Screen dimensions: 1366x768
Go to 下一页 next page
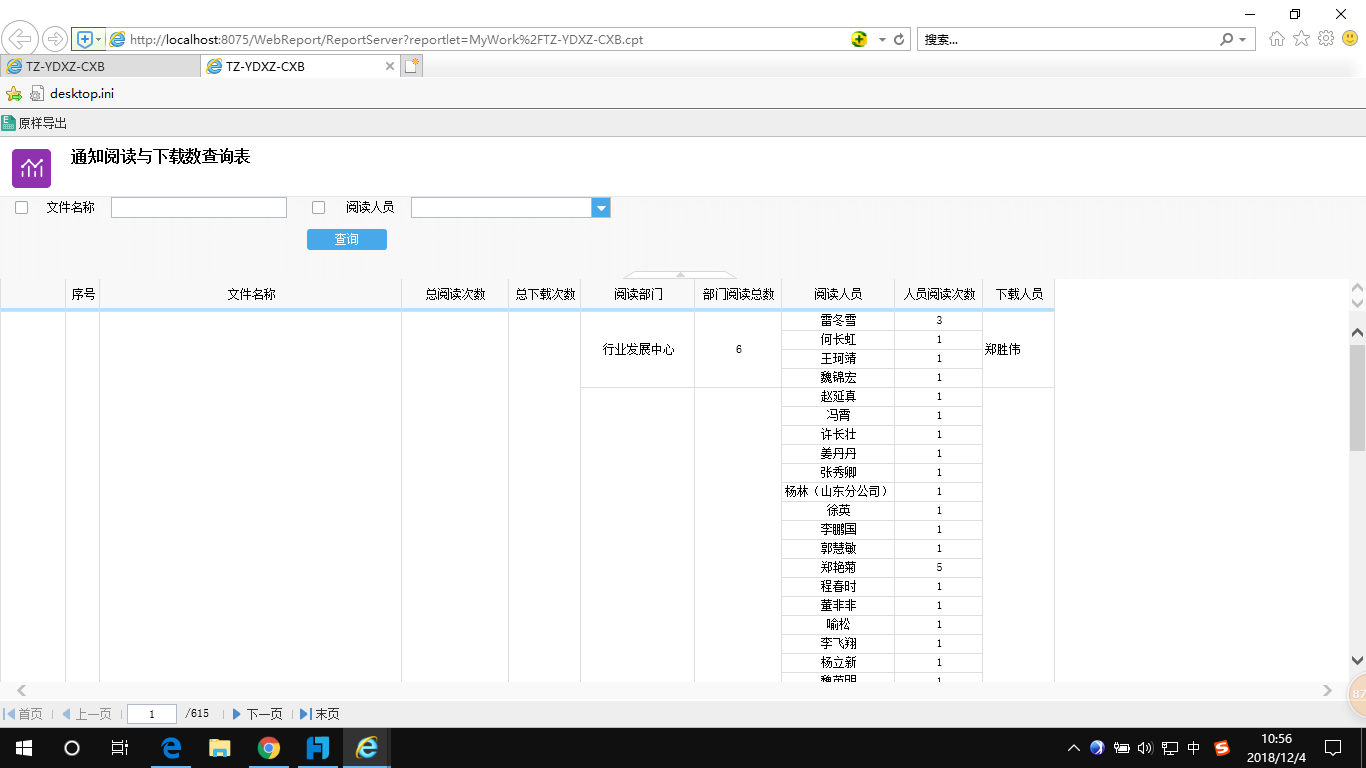[257, 714]
